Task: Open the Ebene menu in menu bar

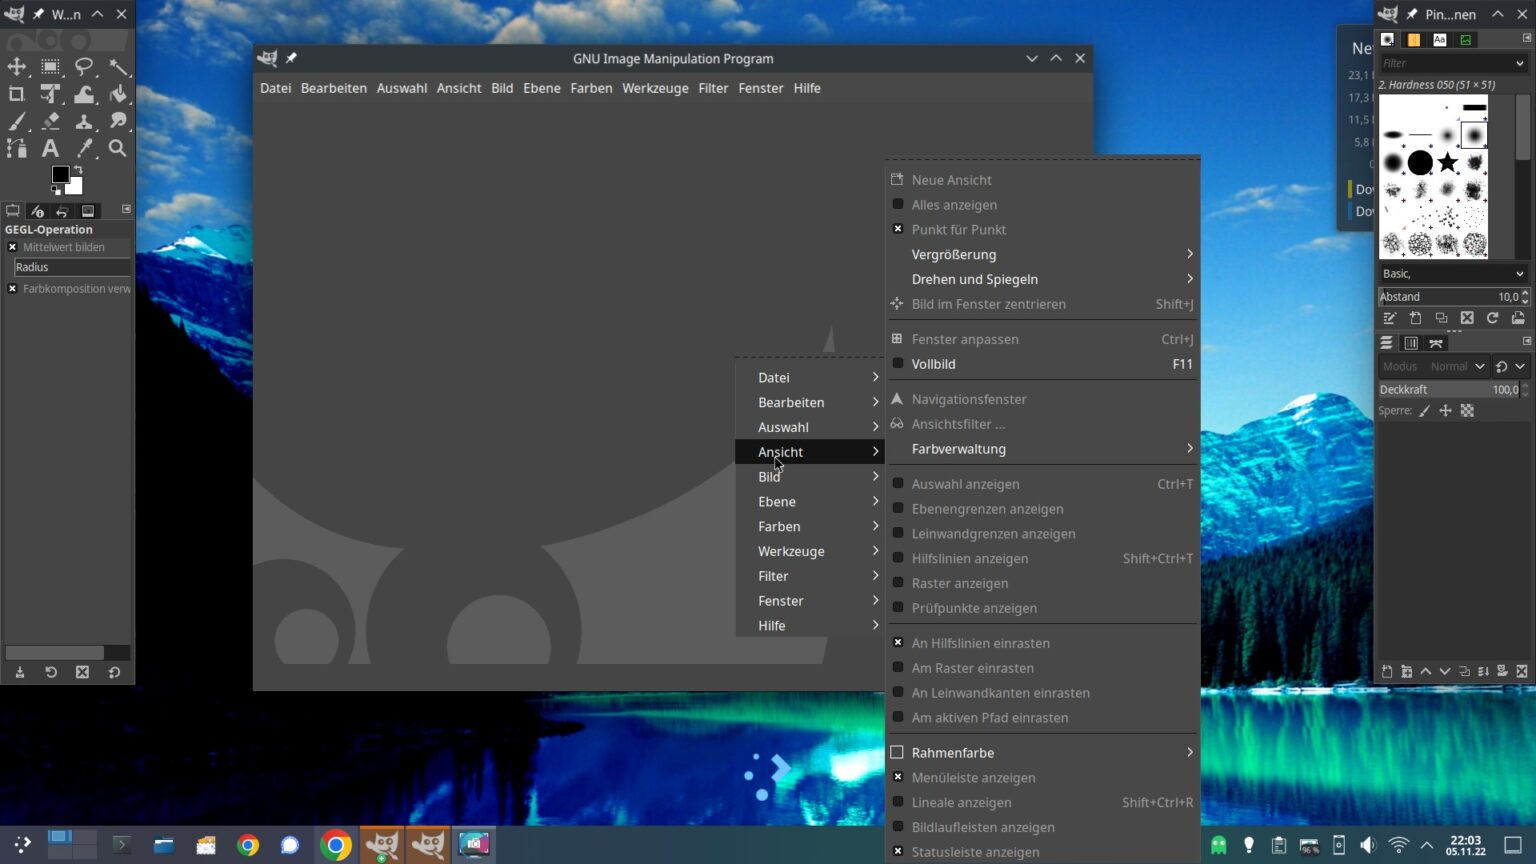Action: (x=542, y=88)
